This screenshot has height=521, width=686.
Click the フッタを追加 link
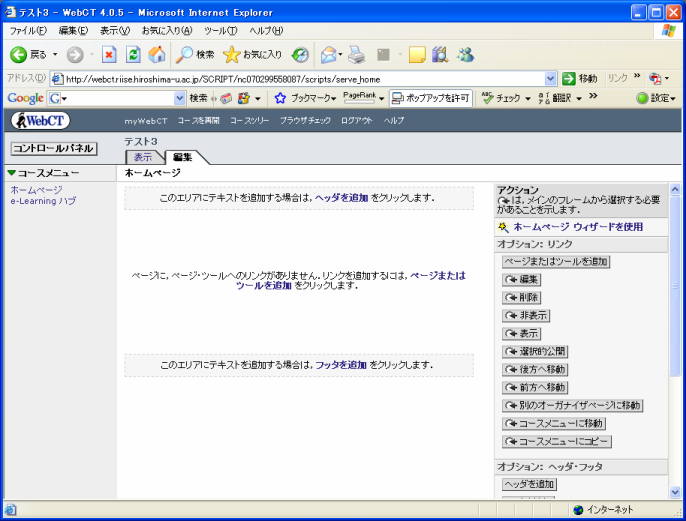(x=341, y=365)
